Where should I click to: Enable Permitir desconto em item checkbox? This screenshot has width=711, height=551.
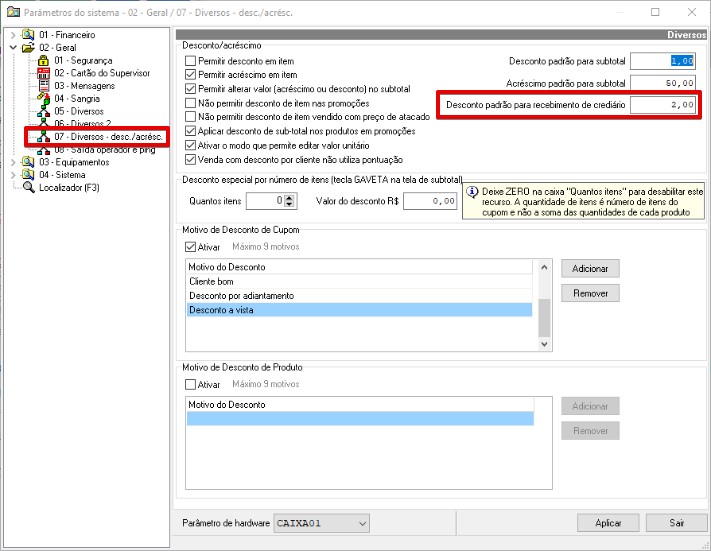tap(190, 61)
